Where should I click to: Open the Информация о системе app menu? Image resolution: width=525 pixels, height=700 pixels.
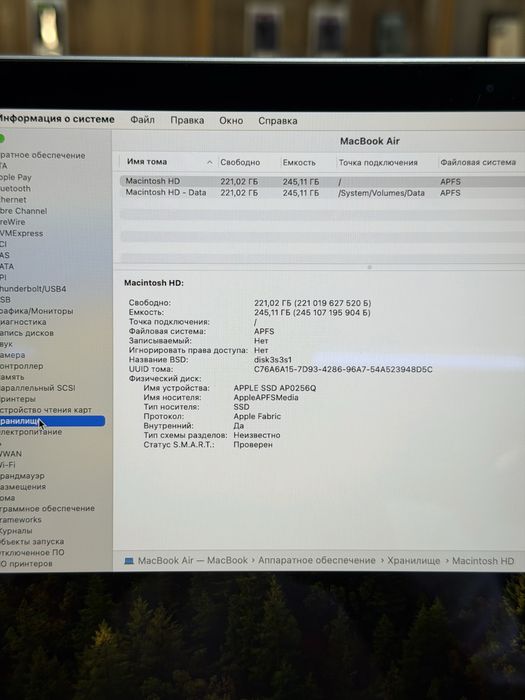[x=57, y=119]
